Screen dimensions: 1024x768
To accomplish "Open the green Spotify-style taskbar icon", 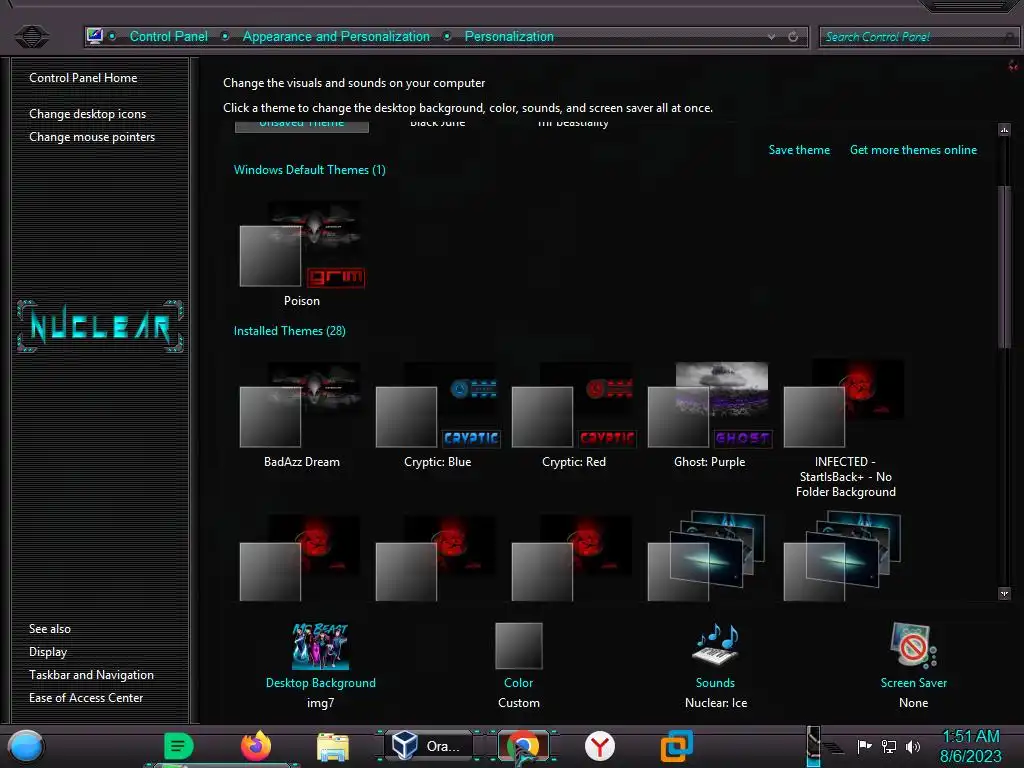I will click(x=178, y=746).
